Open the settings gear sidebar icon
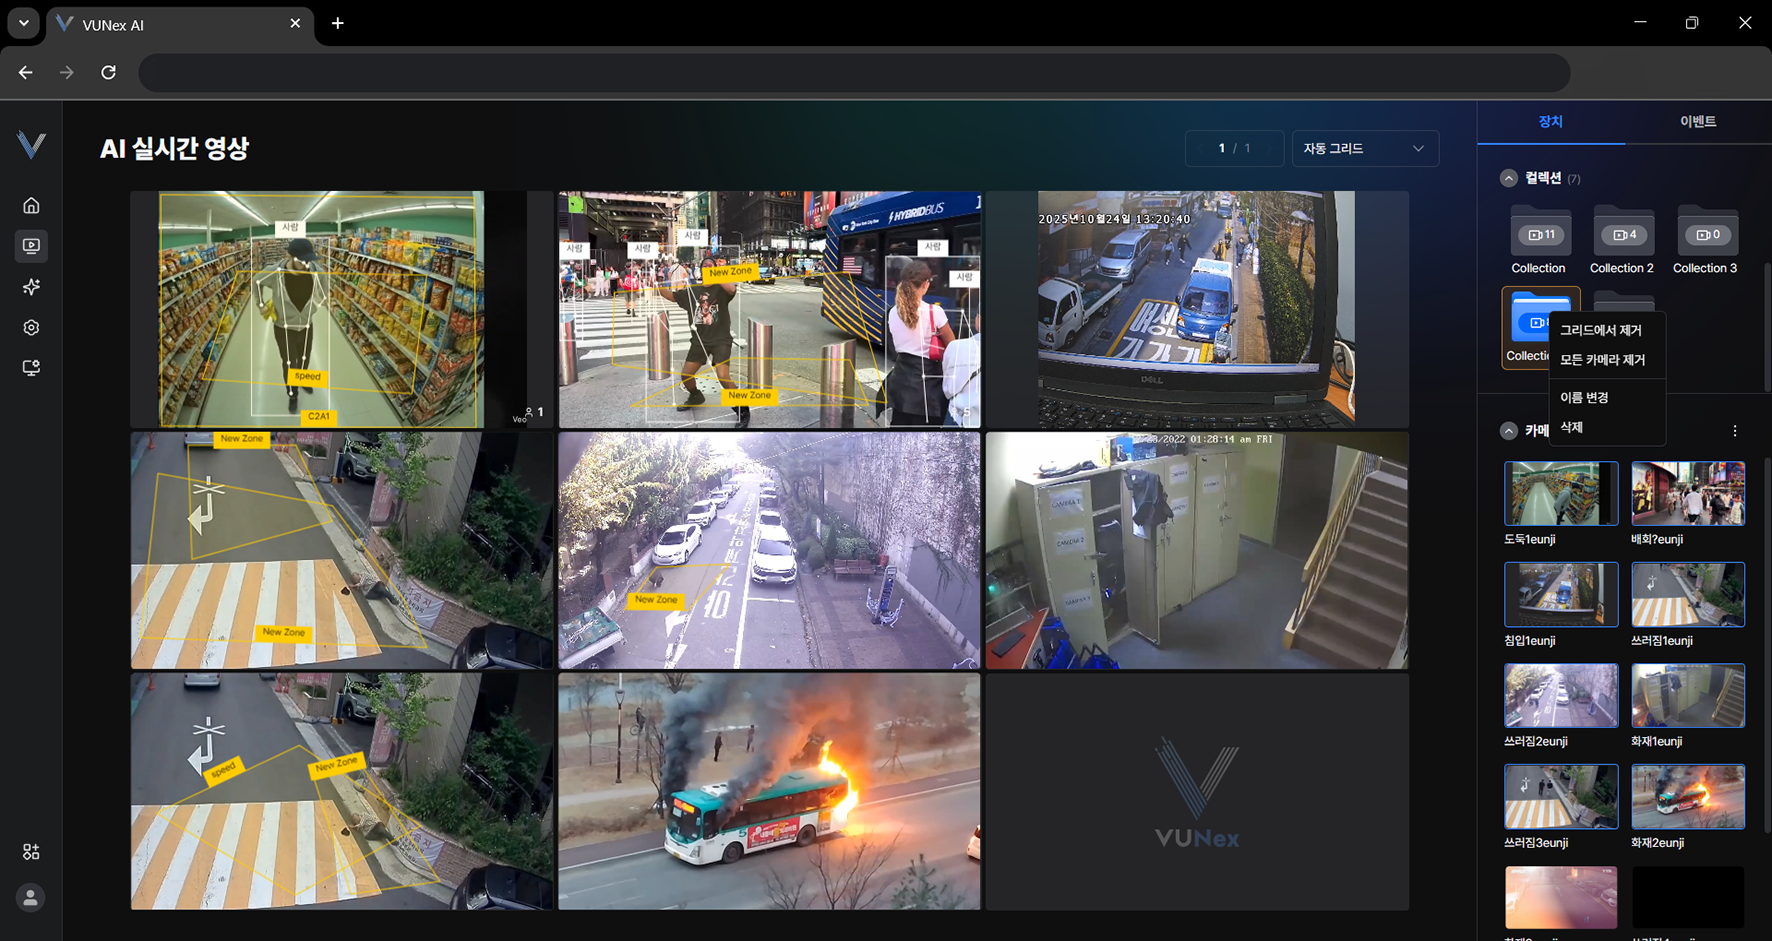 tap(31, 328)
